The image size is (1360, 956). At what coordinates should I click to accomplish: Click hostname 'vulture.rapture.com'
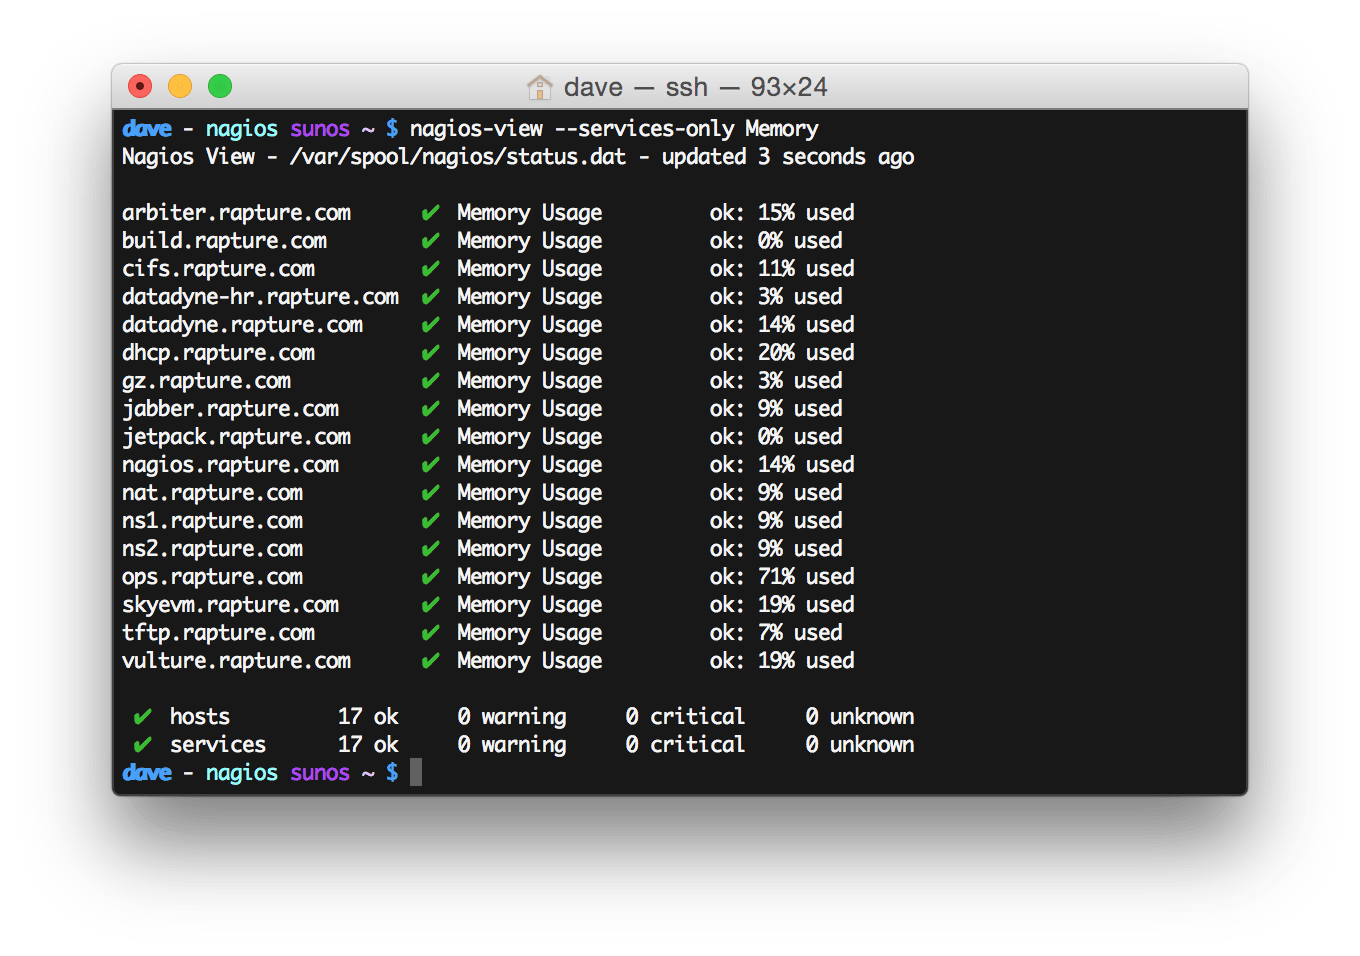[236, 661]
